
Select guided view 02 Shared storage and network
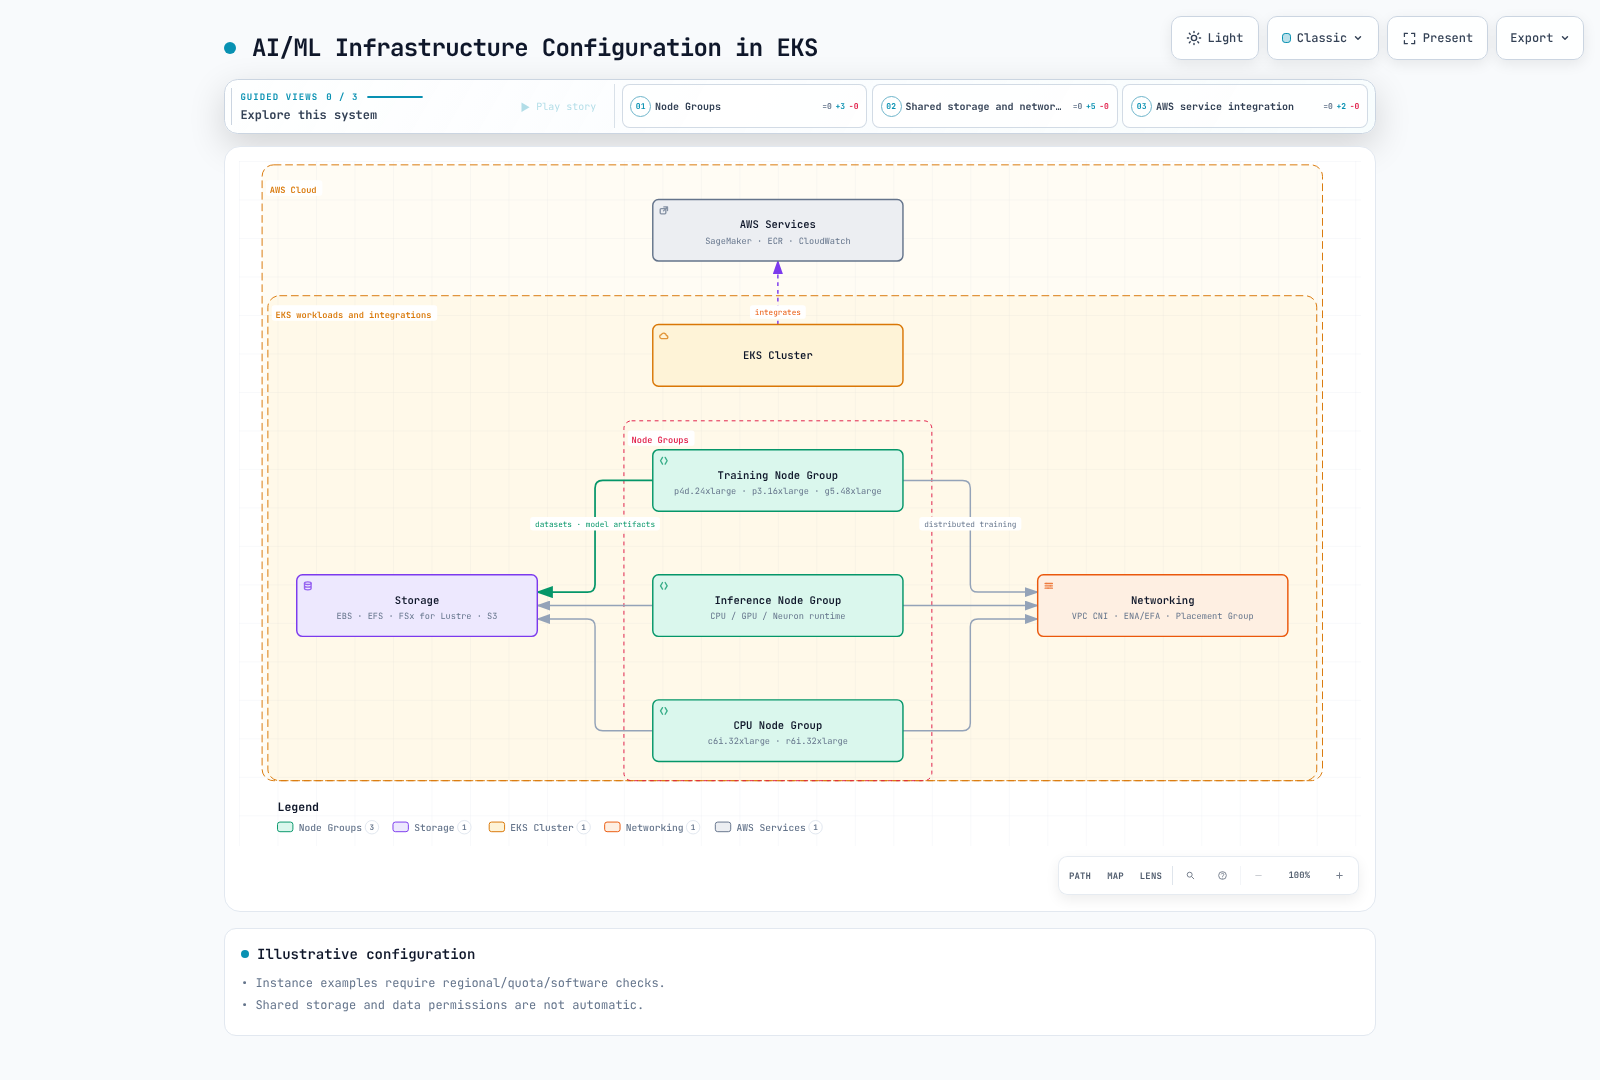point(995,106)
